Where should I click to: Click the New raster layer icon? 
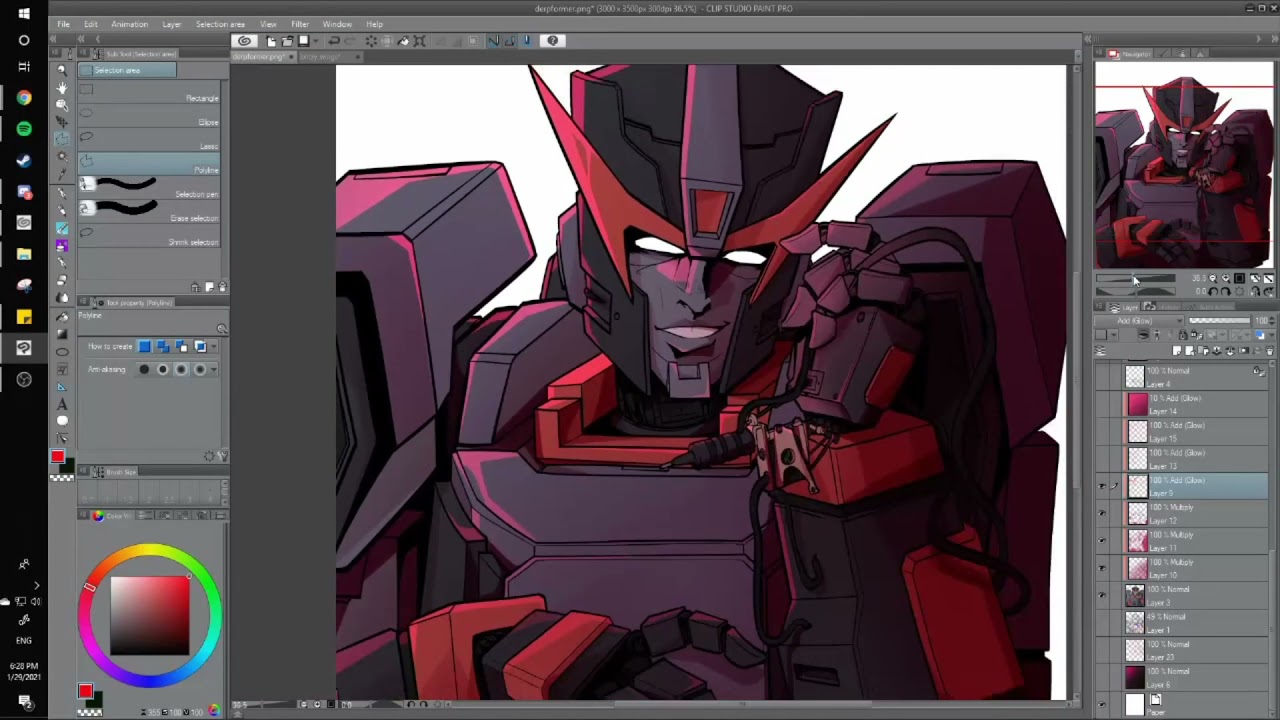coord(1178,351)
